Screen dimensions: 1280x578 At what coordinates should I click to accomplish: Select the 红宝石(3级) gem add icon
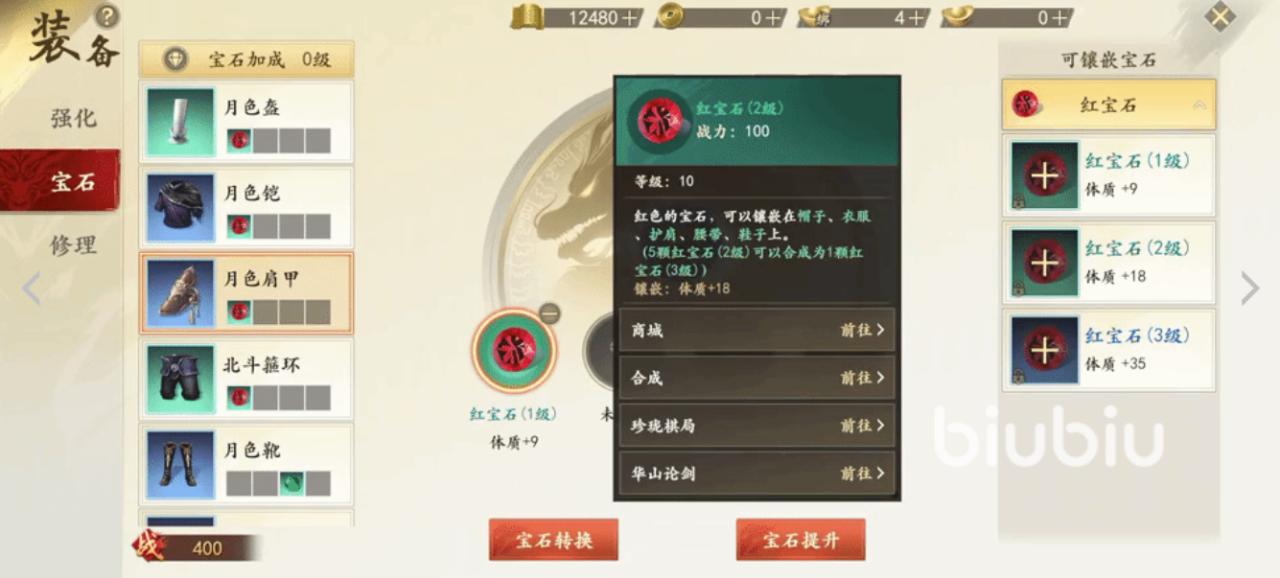[x=1045, y=350]
